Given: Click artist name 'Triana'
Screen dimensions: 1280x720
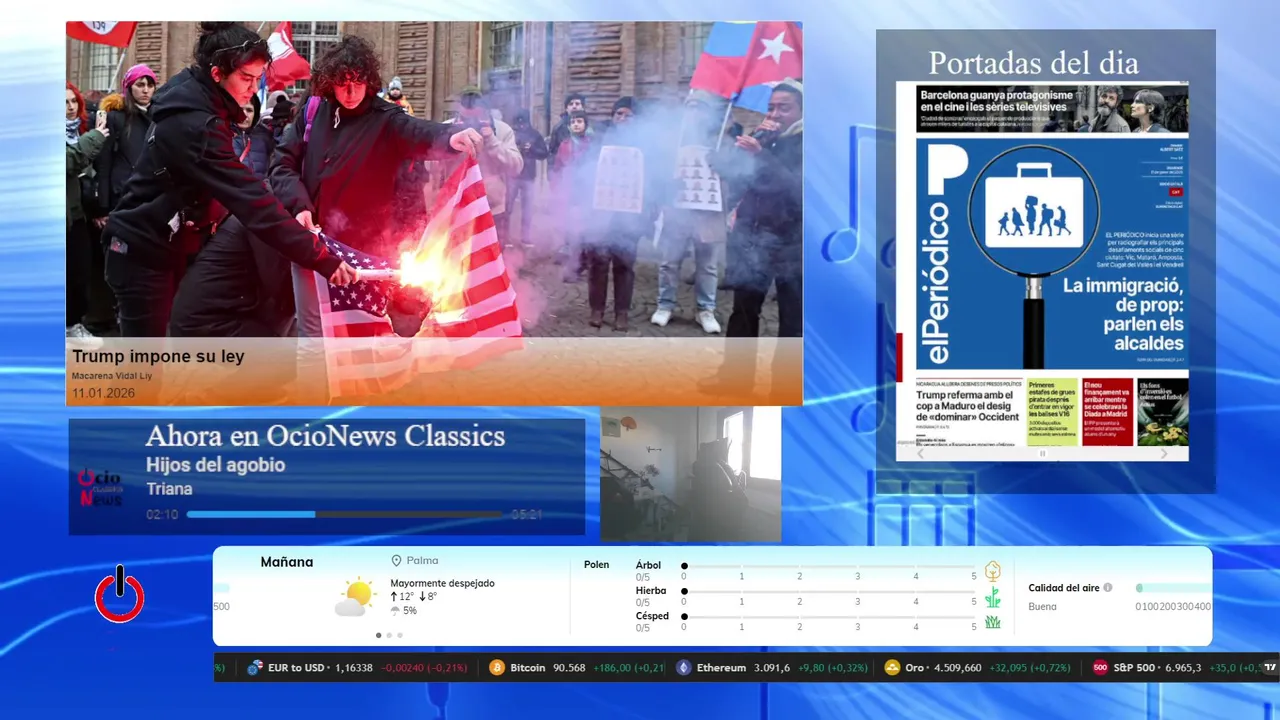Looking at the screenshot, I should coord(169,489).
